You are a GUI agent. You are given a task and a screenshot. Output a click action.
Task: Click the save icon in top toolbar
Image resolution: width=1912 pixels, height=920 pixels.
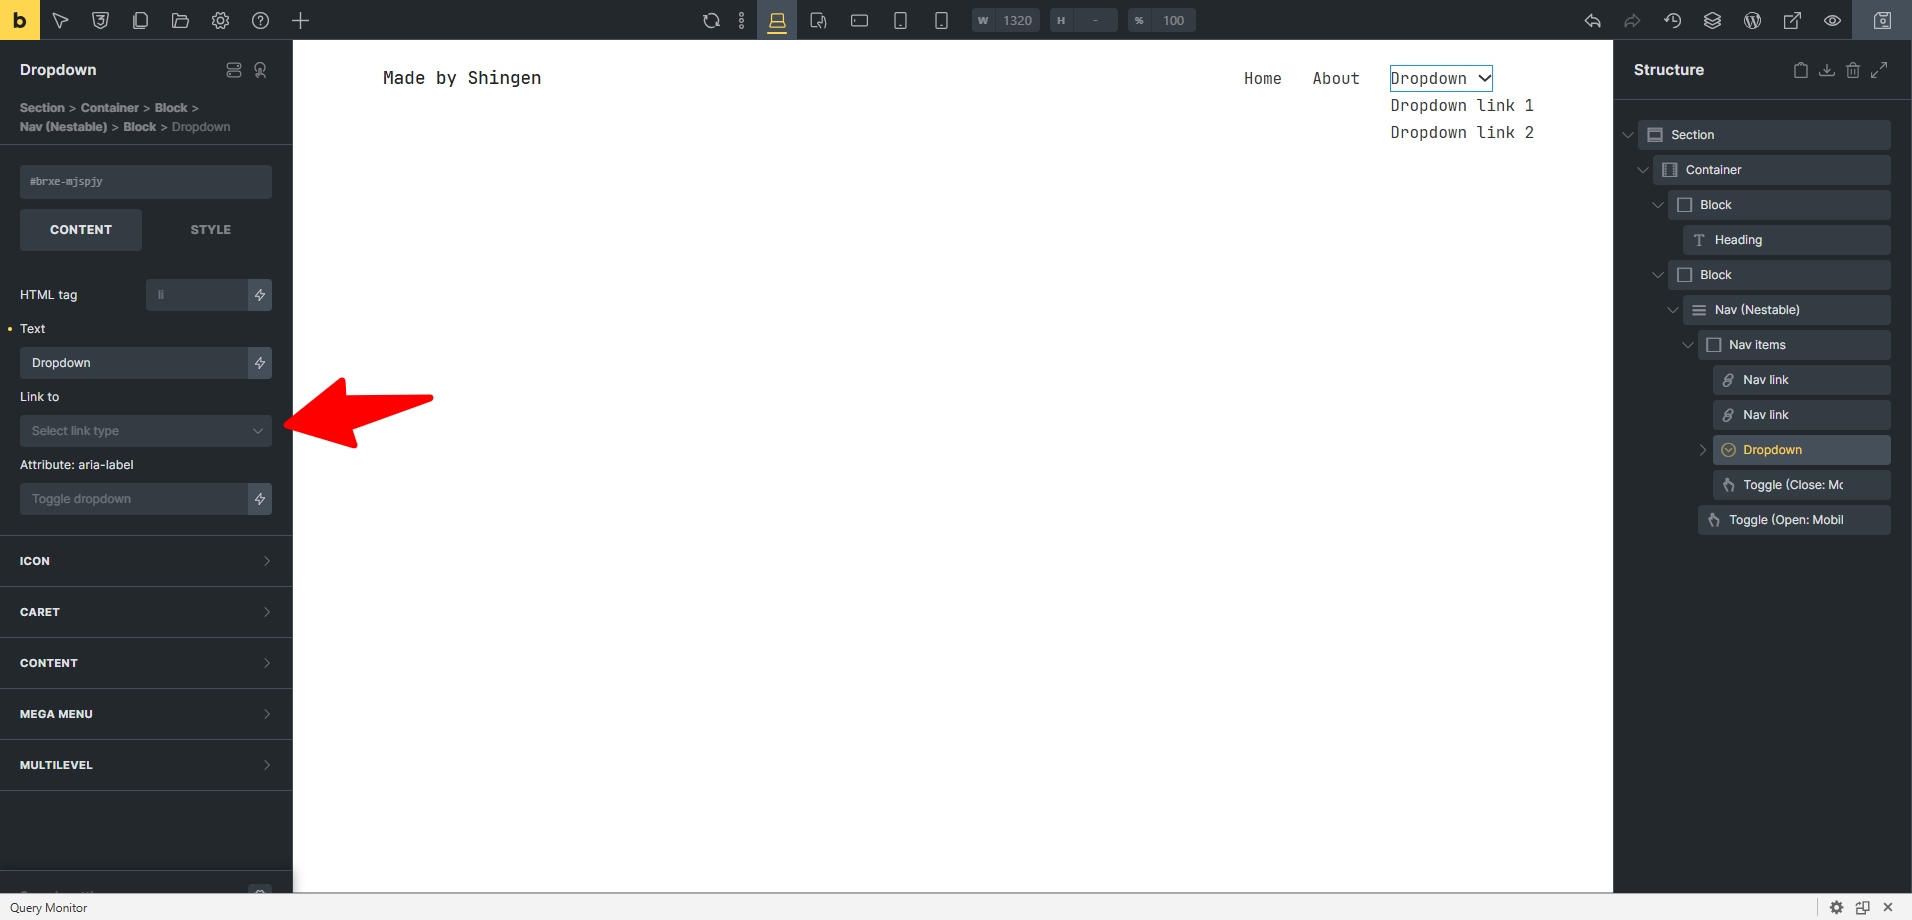coord(1881,20)
